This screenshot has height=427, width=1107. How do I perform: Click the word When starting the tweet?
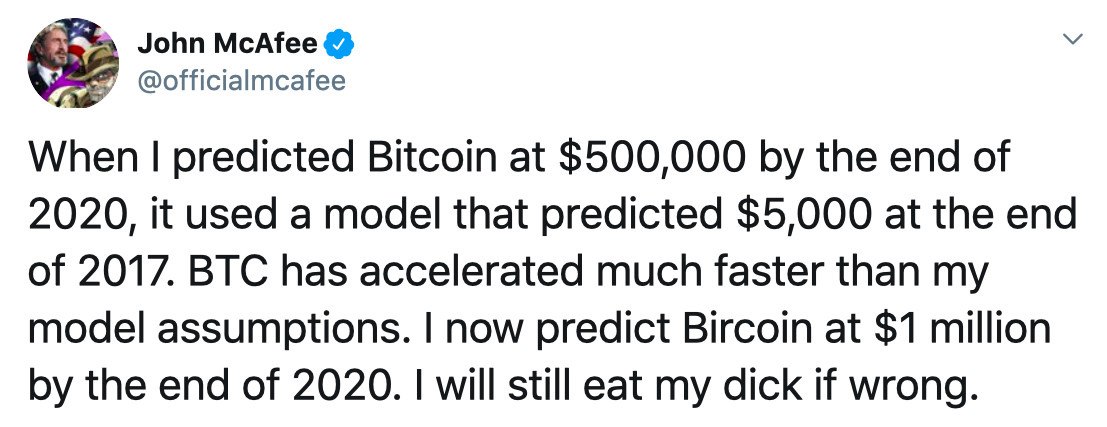click(x=84, y=161)
